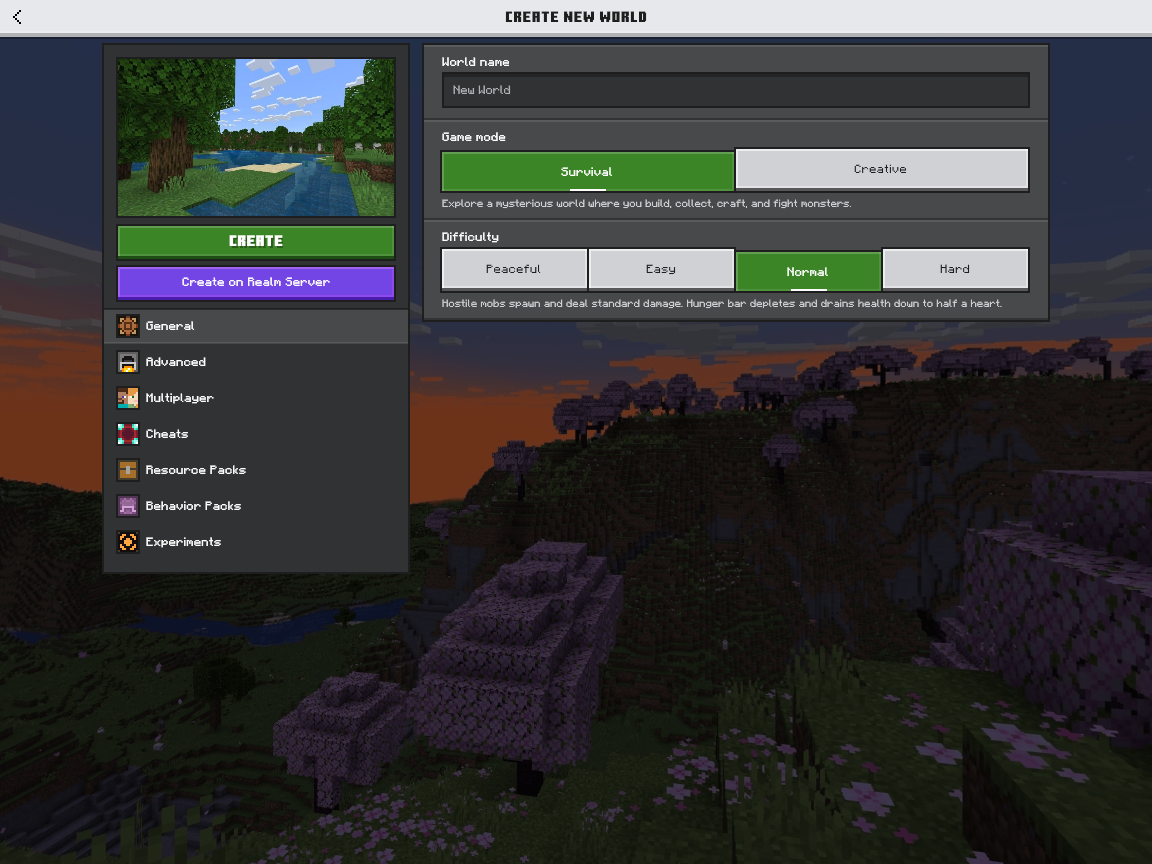Click the Resource Packs chest icon
The height and width of the screenshot is (864, 1152).
coord(127,470)
